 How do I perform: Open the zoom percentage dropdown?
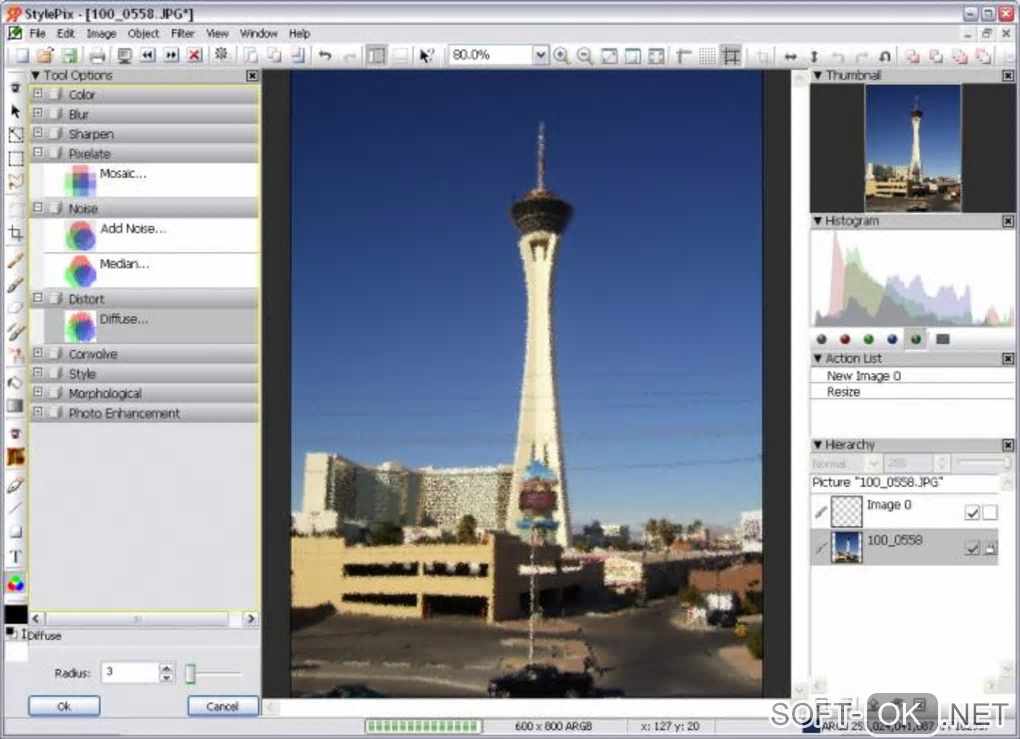pyautogui.click(x=541, y=56)
